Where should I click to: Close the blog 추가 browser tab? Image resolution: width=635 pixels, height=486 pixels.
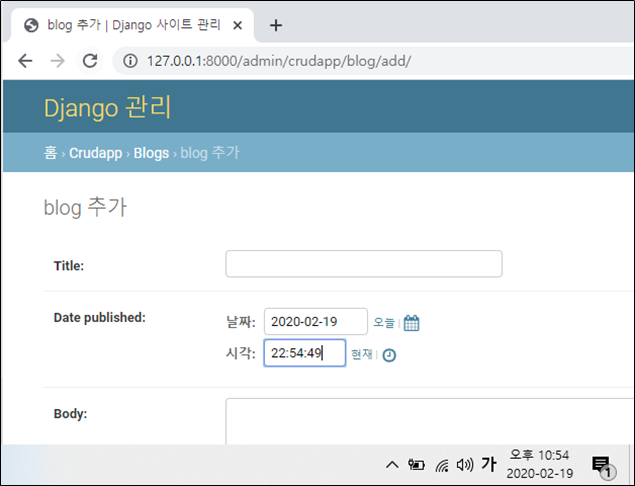click(x=238, y=26)
